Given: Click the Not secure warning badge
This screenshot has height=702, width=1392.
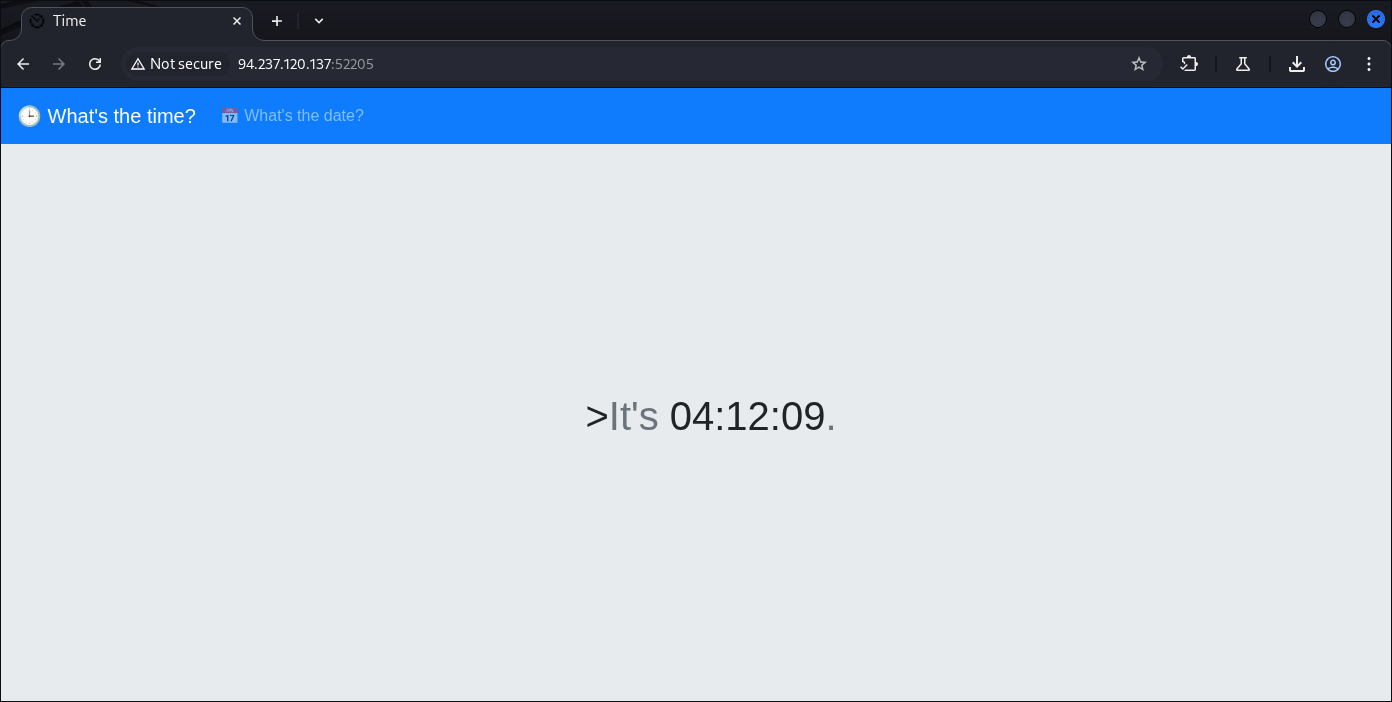Looking at the screenshot, I should click(176, 64).
